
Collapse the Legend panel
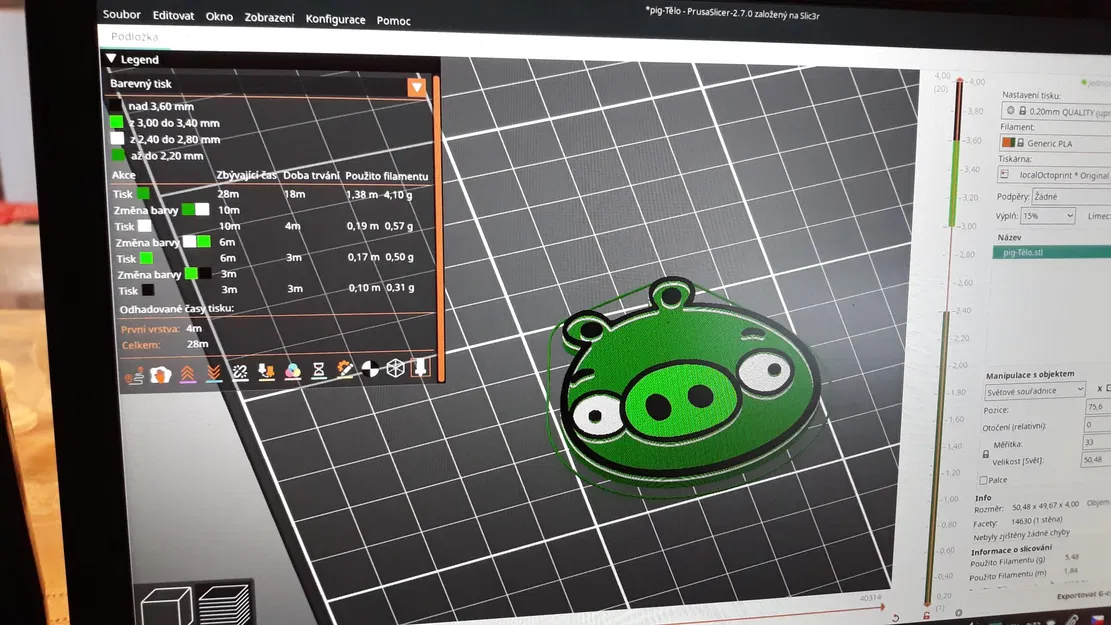pyautogui.click(x=111, y=59)
